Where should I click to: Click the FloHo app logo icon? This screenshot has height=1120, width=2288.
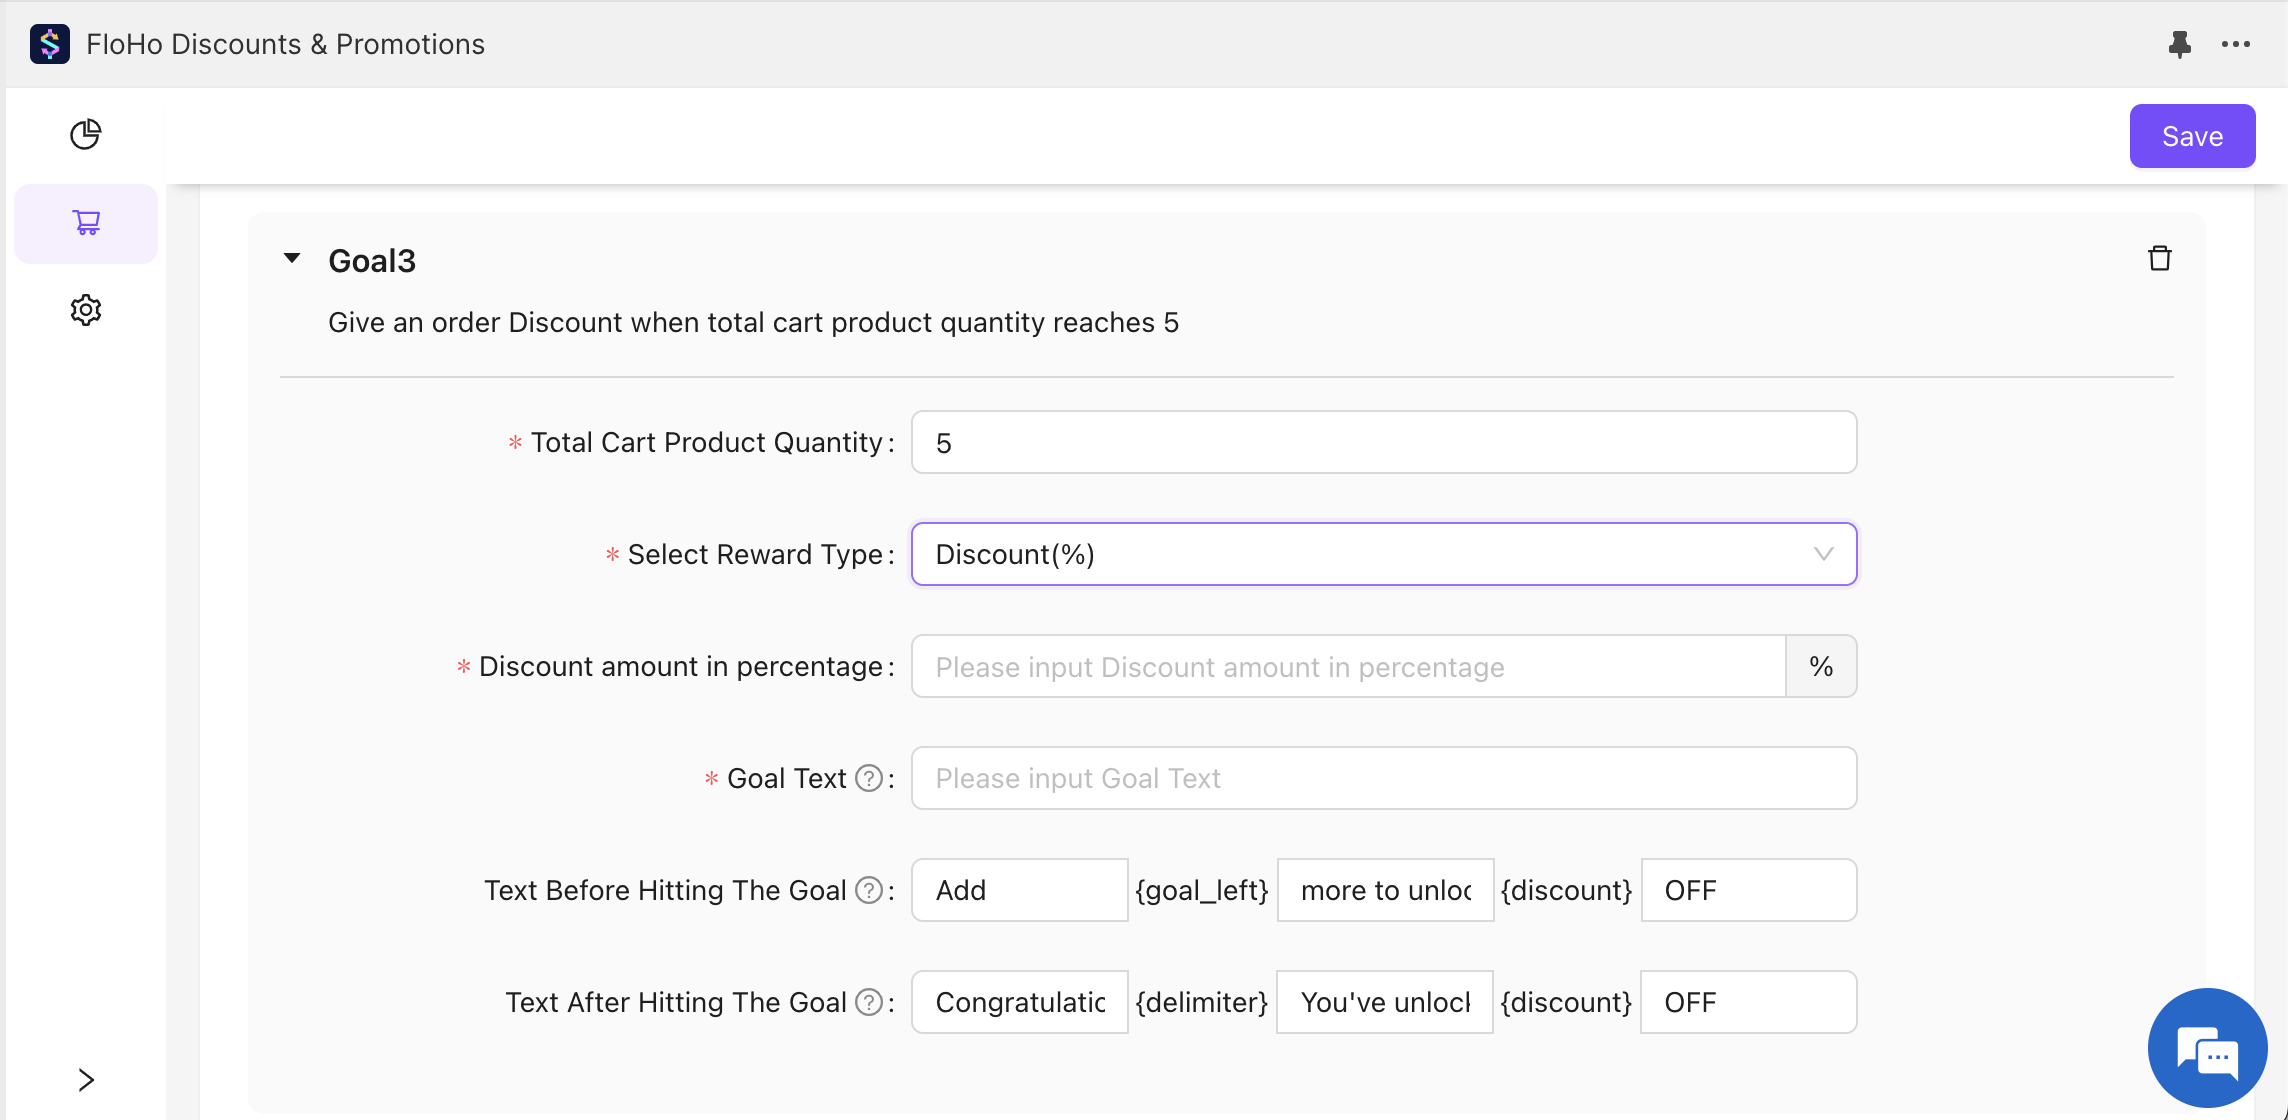(x=50, y=44)
